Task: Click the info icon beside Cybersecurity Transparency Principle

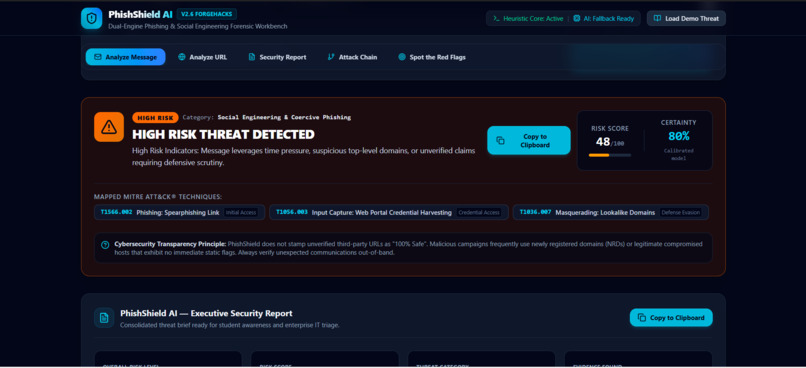Action: click(x=105, y=245)
